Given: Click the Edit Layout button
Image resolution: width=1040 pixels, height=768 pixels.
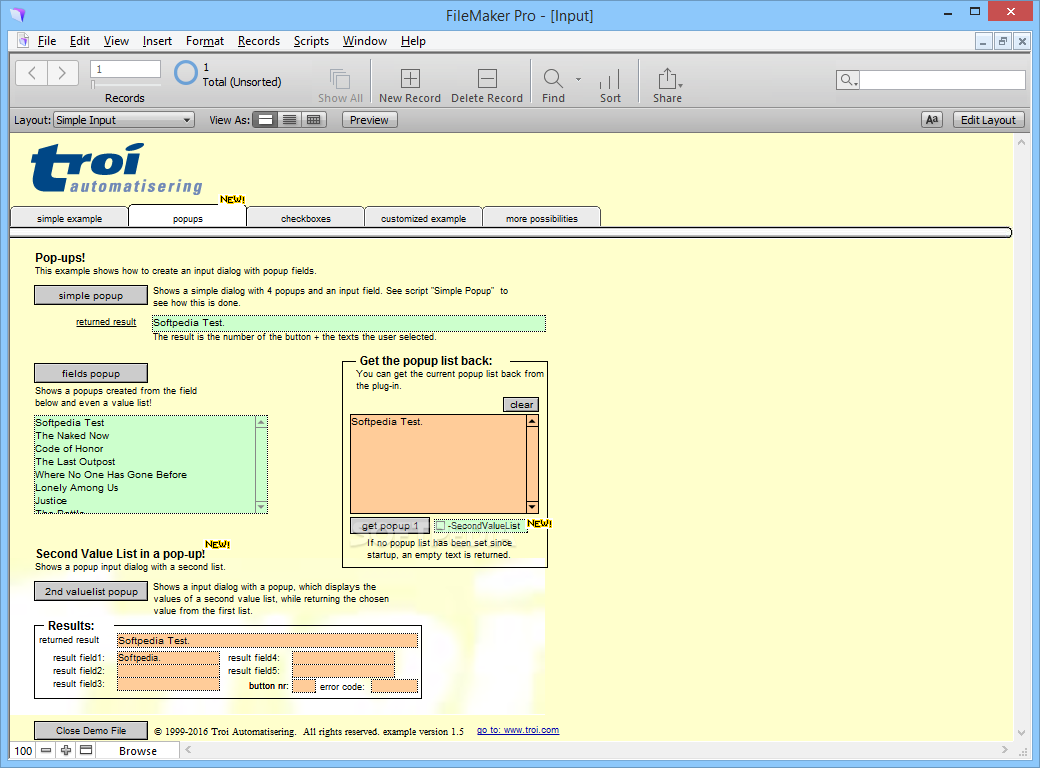Looking at the screenshot, I should pos(988,120).
